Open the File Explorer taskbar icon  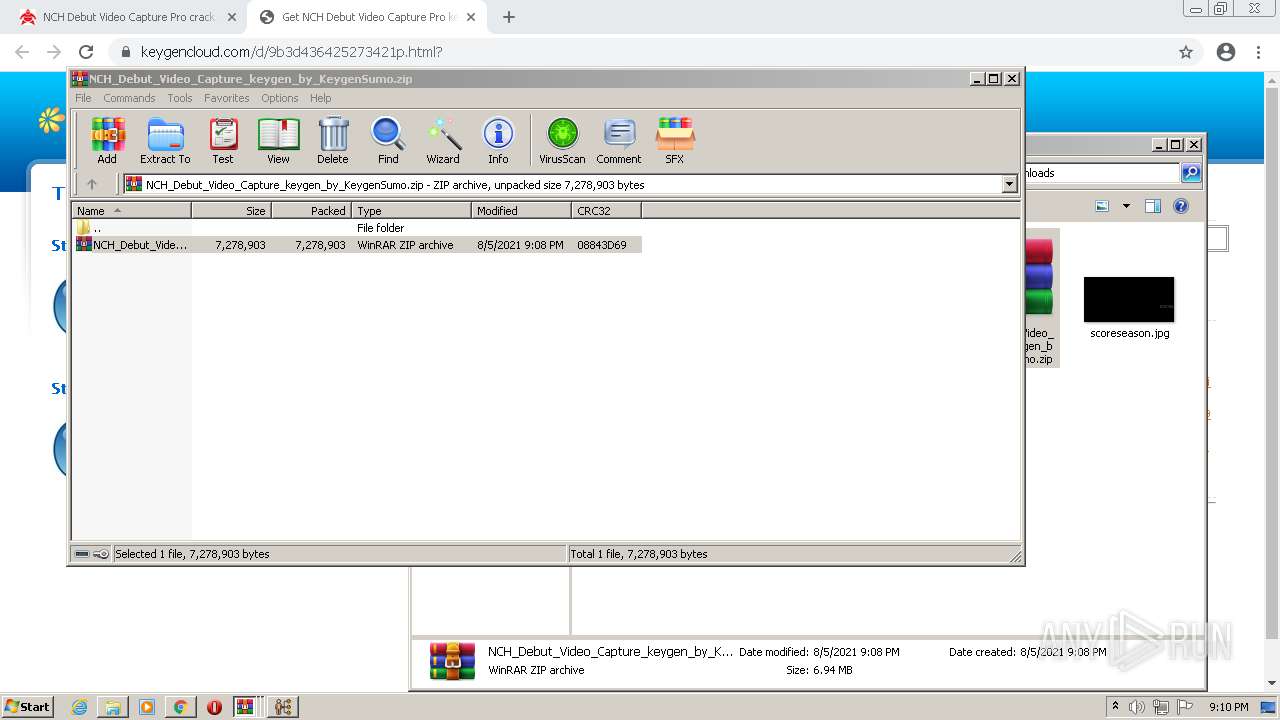tap(113, 707)
